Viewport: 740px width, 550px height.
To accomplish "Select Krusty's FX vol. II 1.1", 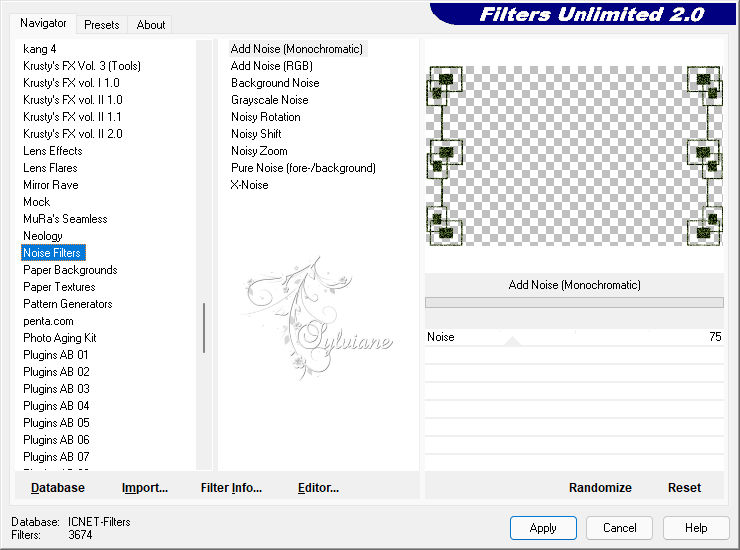I will (x=72, y=117).
